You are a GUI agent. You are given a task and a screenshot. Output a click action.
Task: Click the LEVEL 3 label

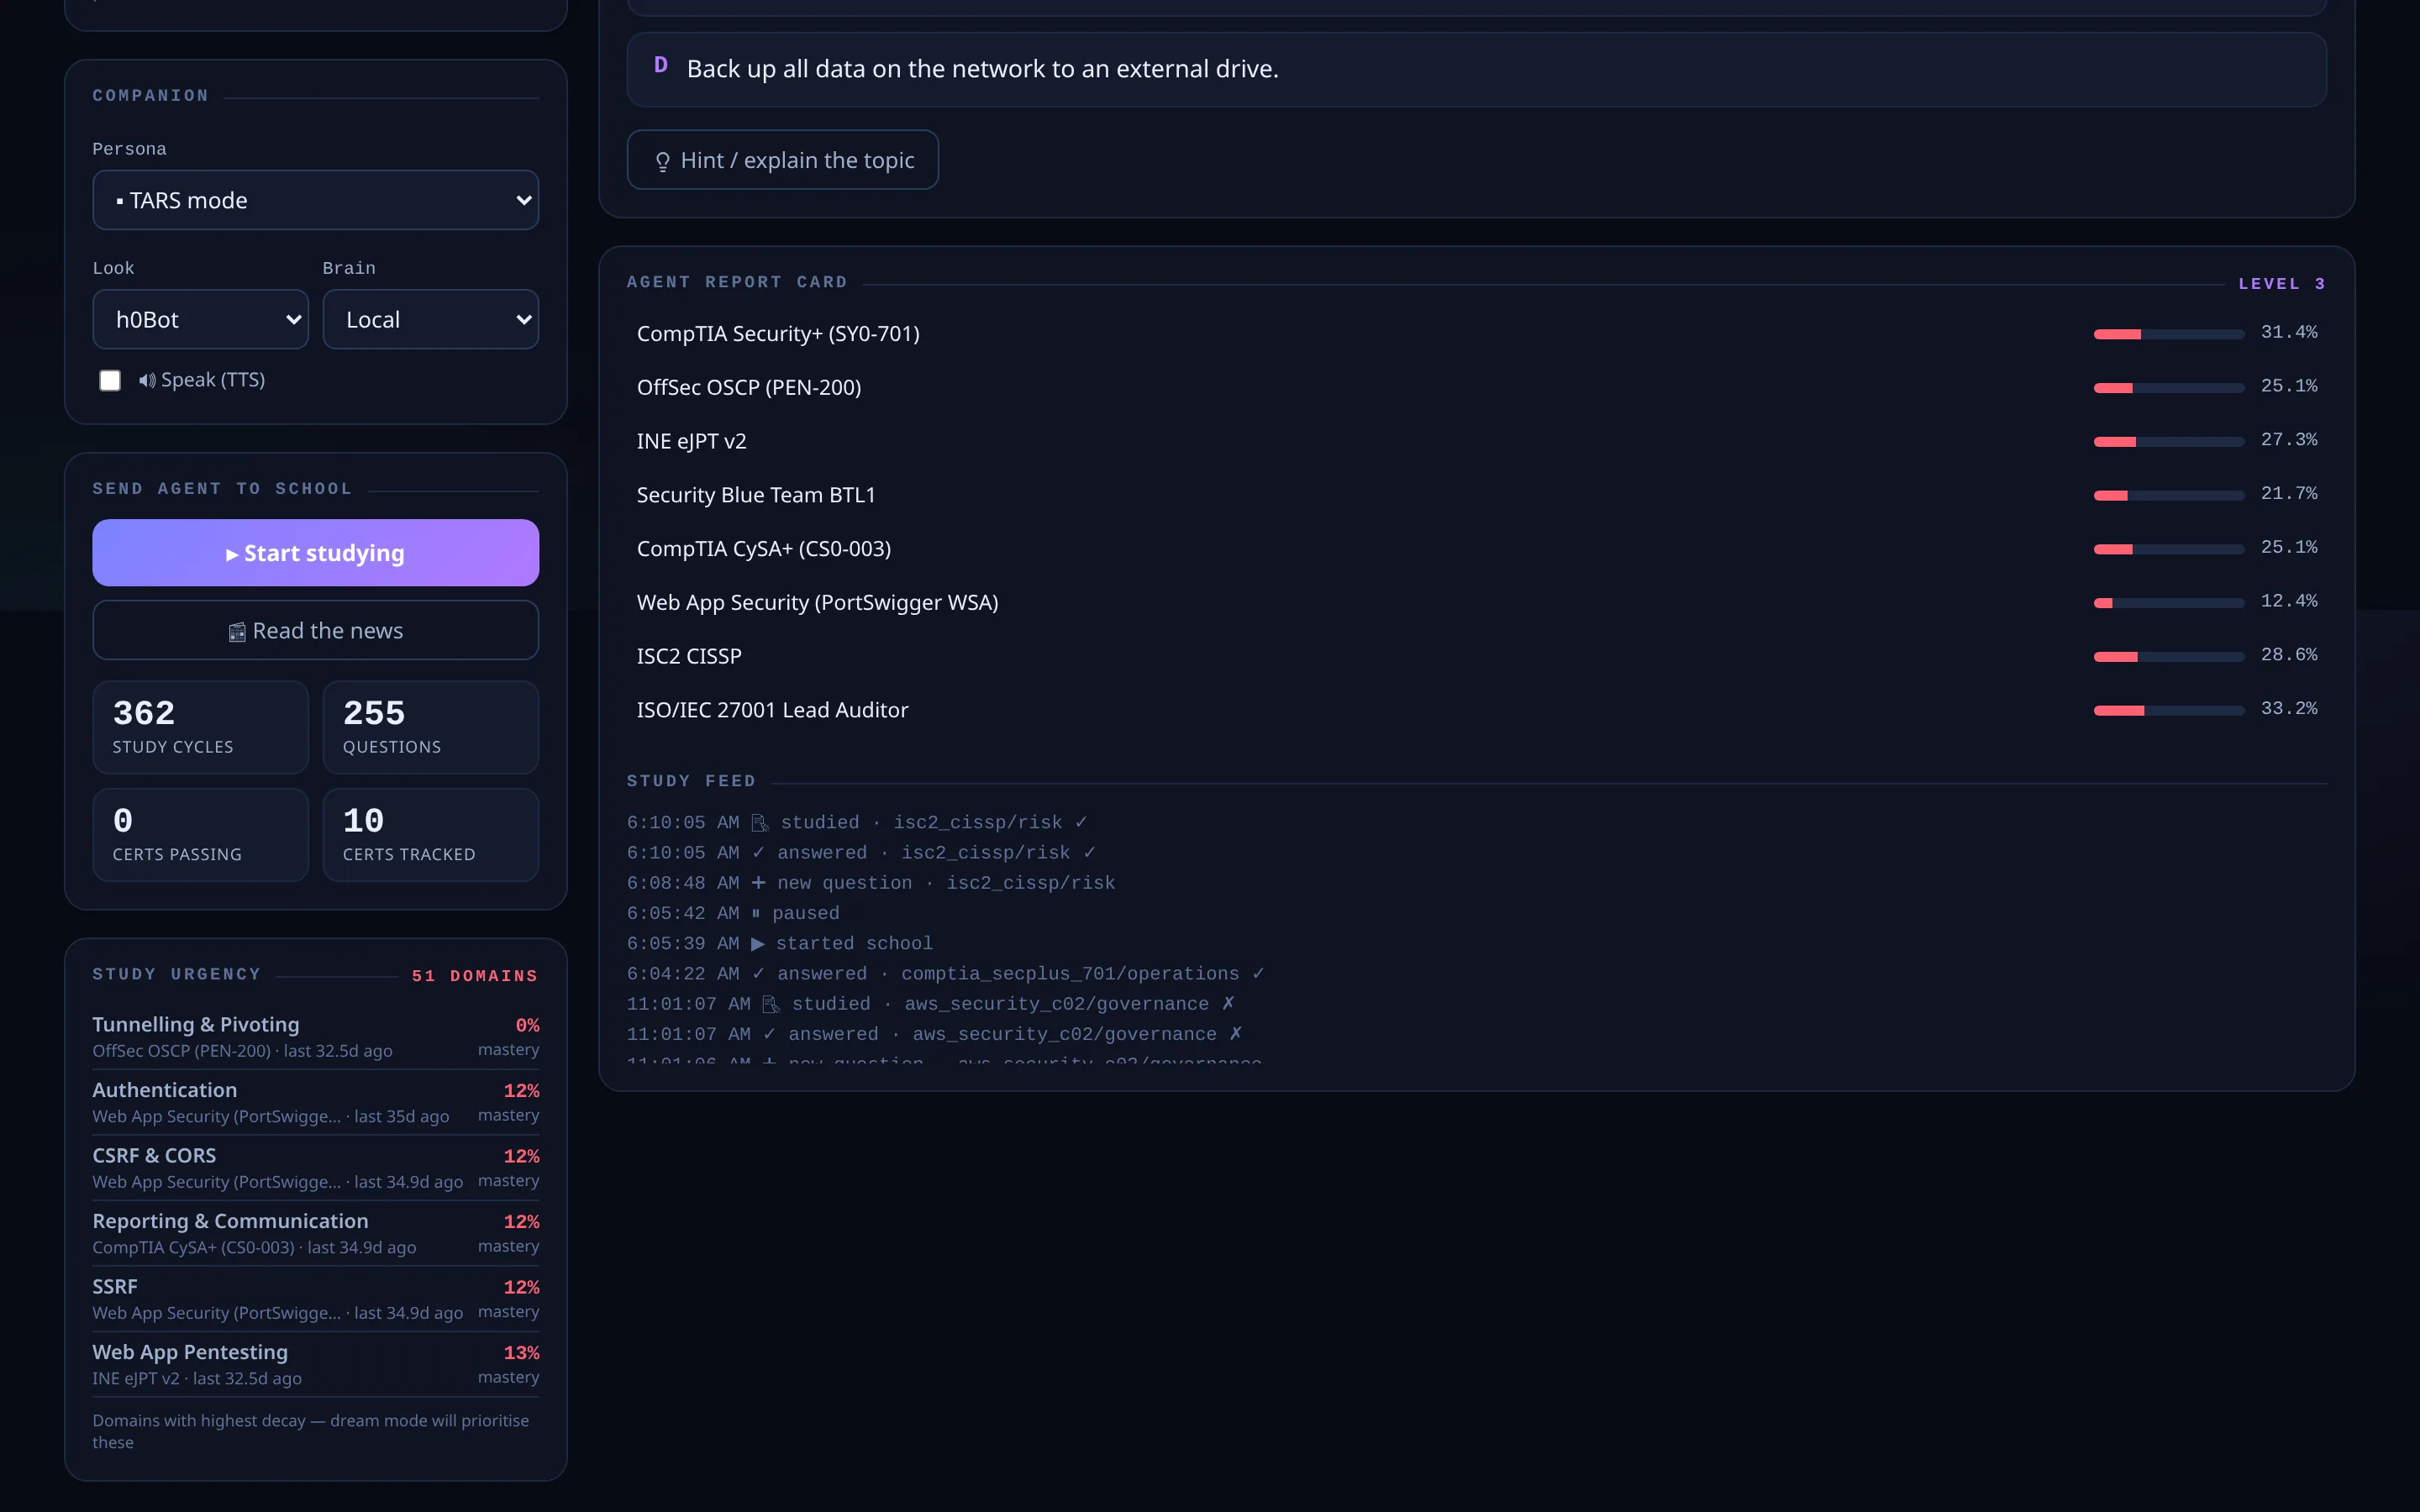click(2282, 284)
